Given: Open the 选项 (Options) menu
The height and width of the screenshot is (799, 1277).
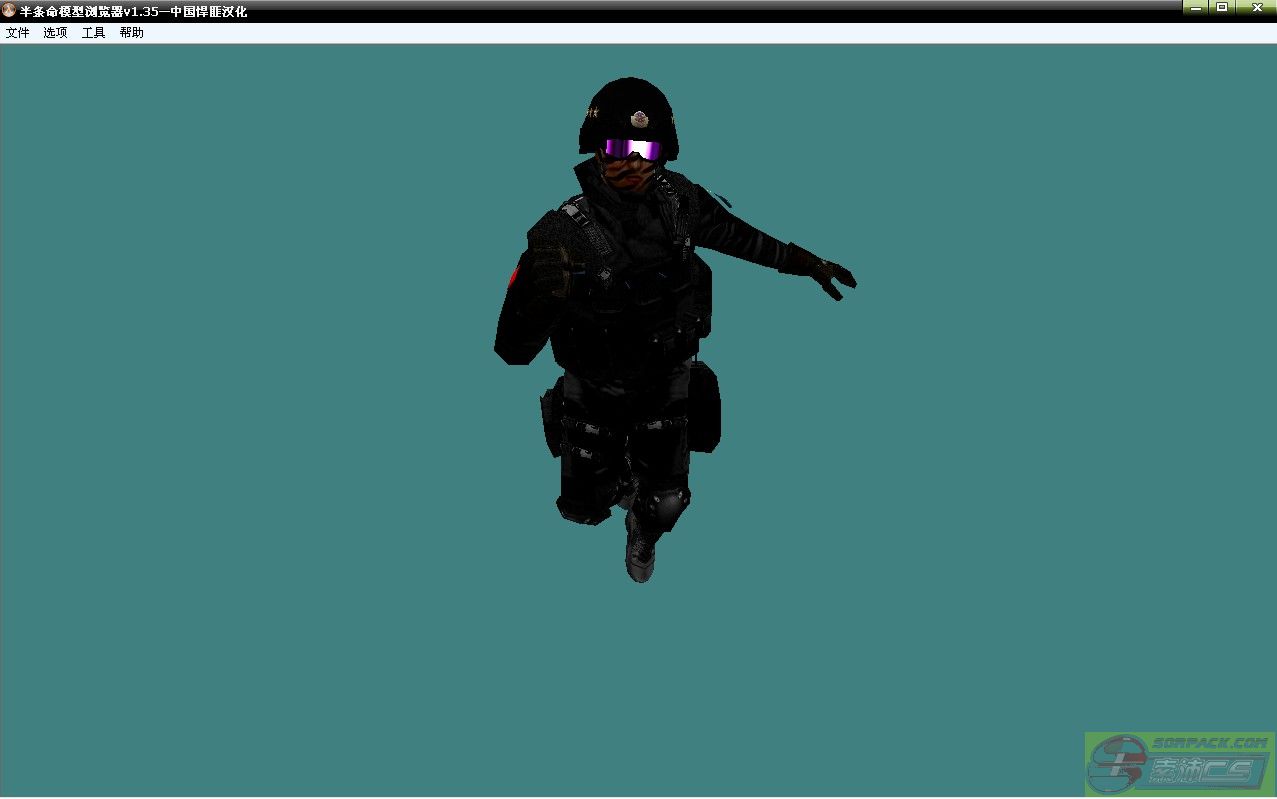Looking at the screenshot, I should [55, 33].
